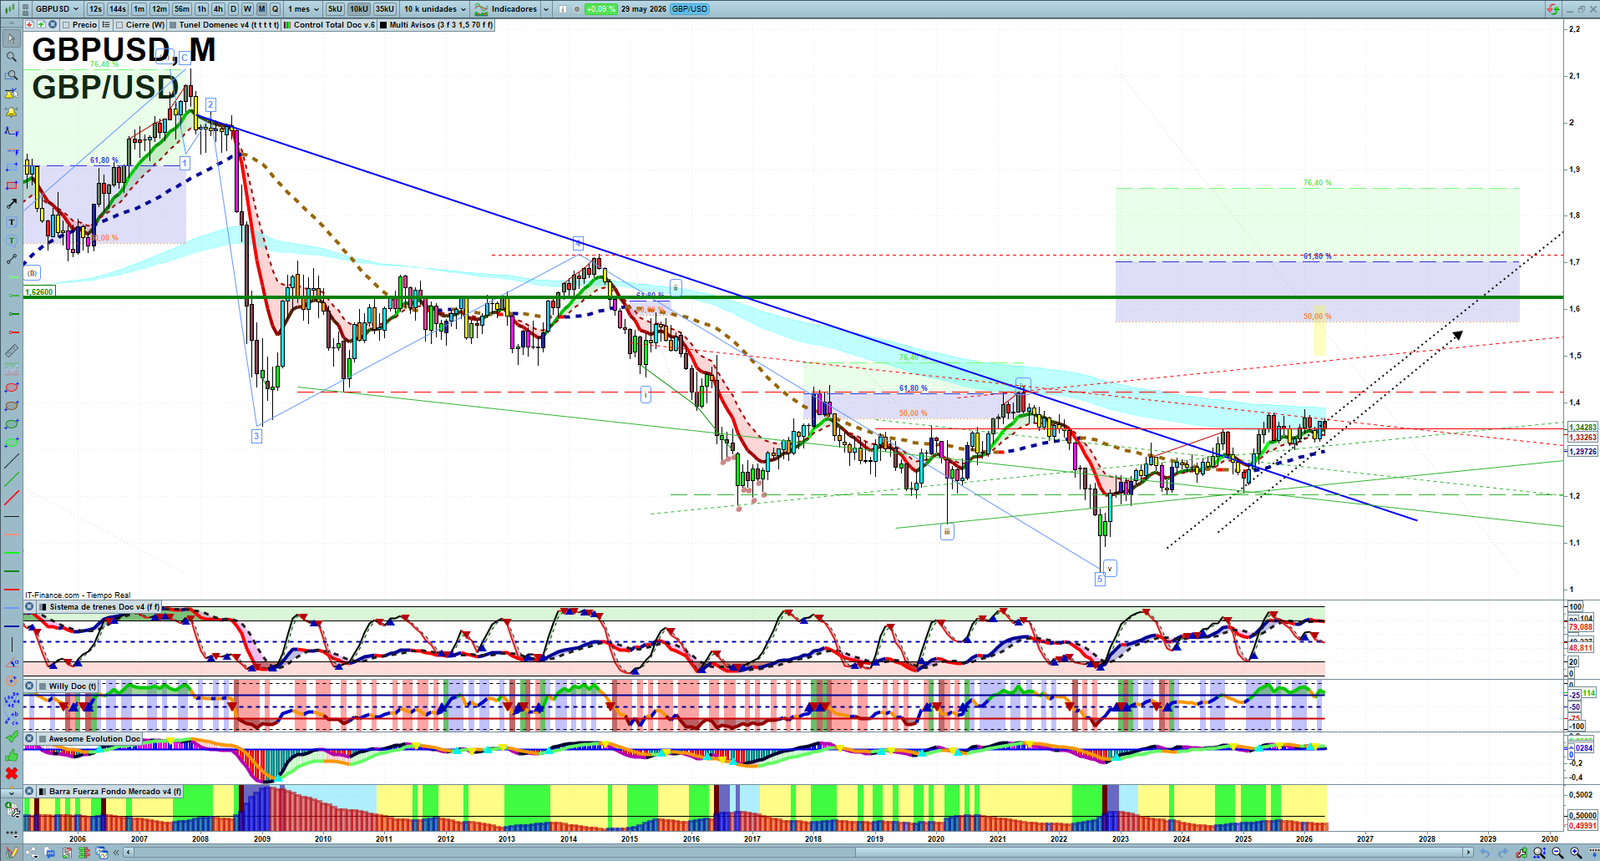1600x861 pixels.
Task: Select the black arrow drawing tool
Action: coord(11,204)
